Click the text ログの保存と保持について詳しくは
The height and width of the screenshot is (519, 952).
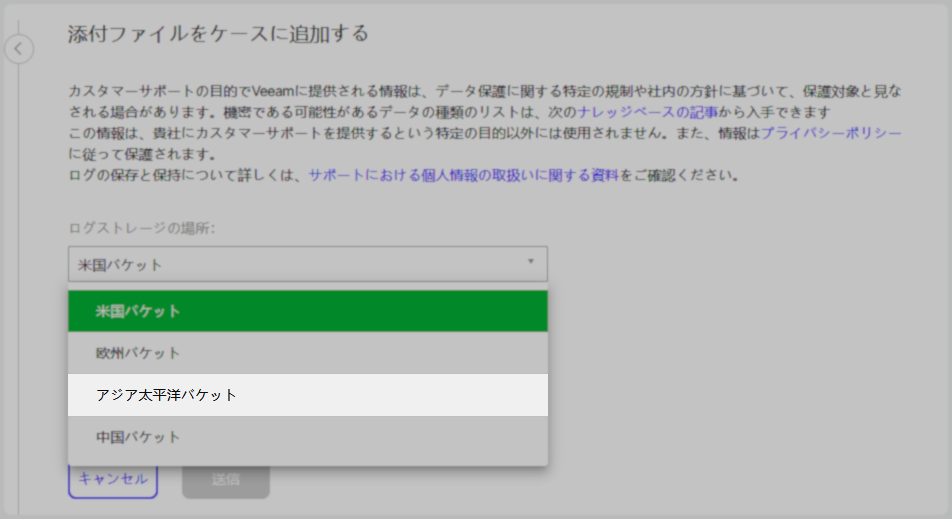[187, 176]
